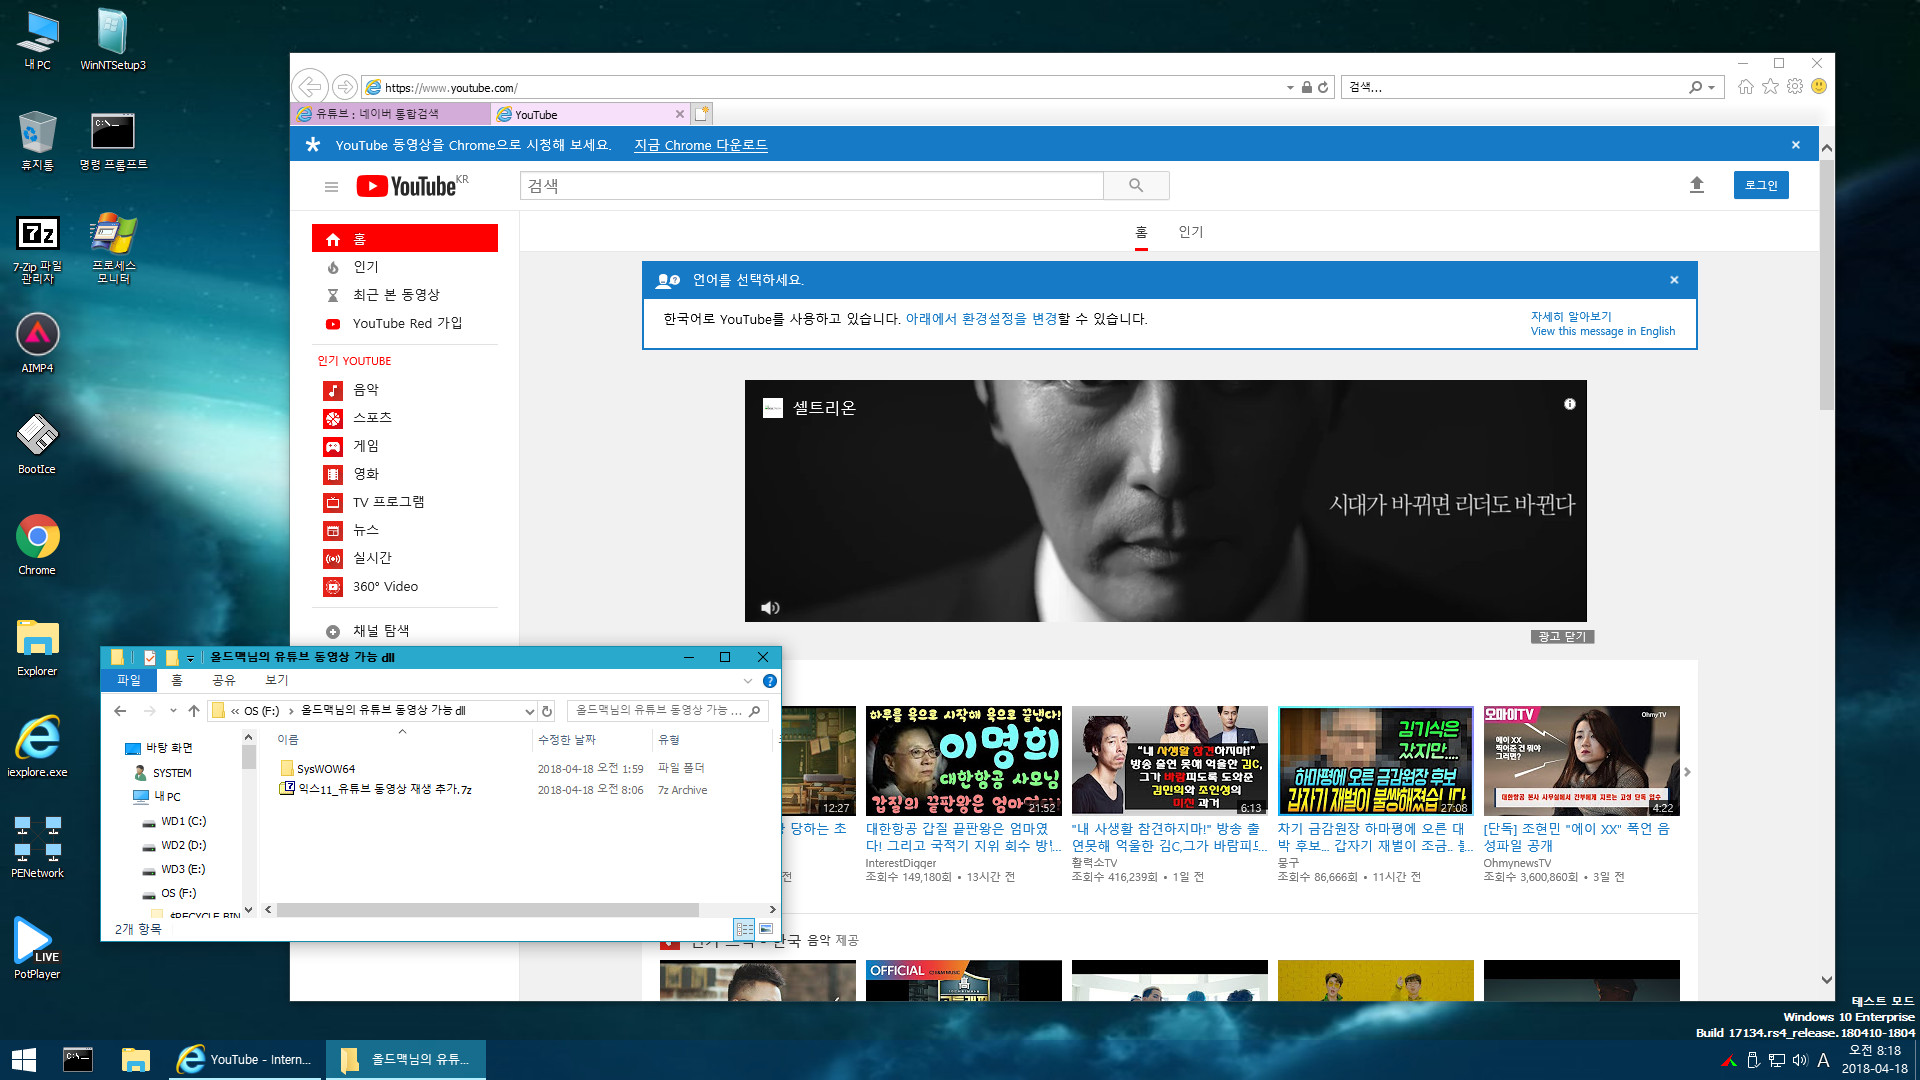Click the IE refresh icon
The image size is (1920, 1080).
click(1323, 88)
